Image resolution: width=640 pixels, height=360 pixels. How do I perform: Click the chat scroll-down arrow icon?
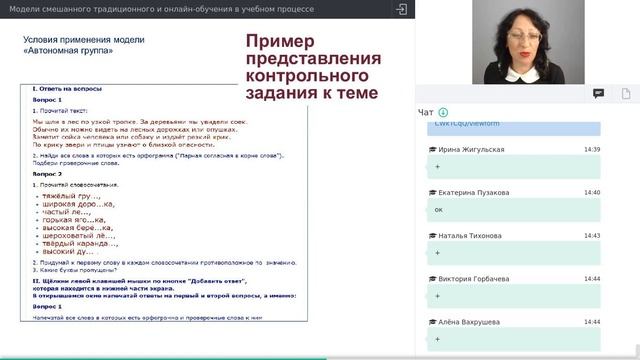pos(443,112)
